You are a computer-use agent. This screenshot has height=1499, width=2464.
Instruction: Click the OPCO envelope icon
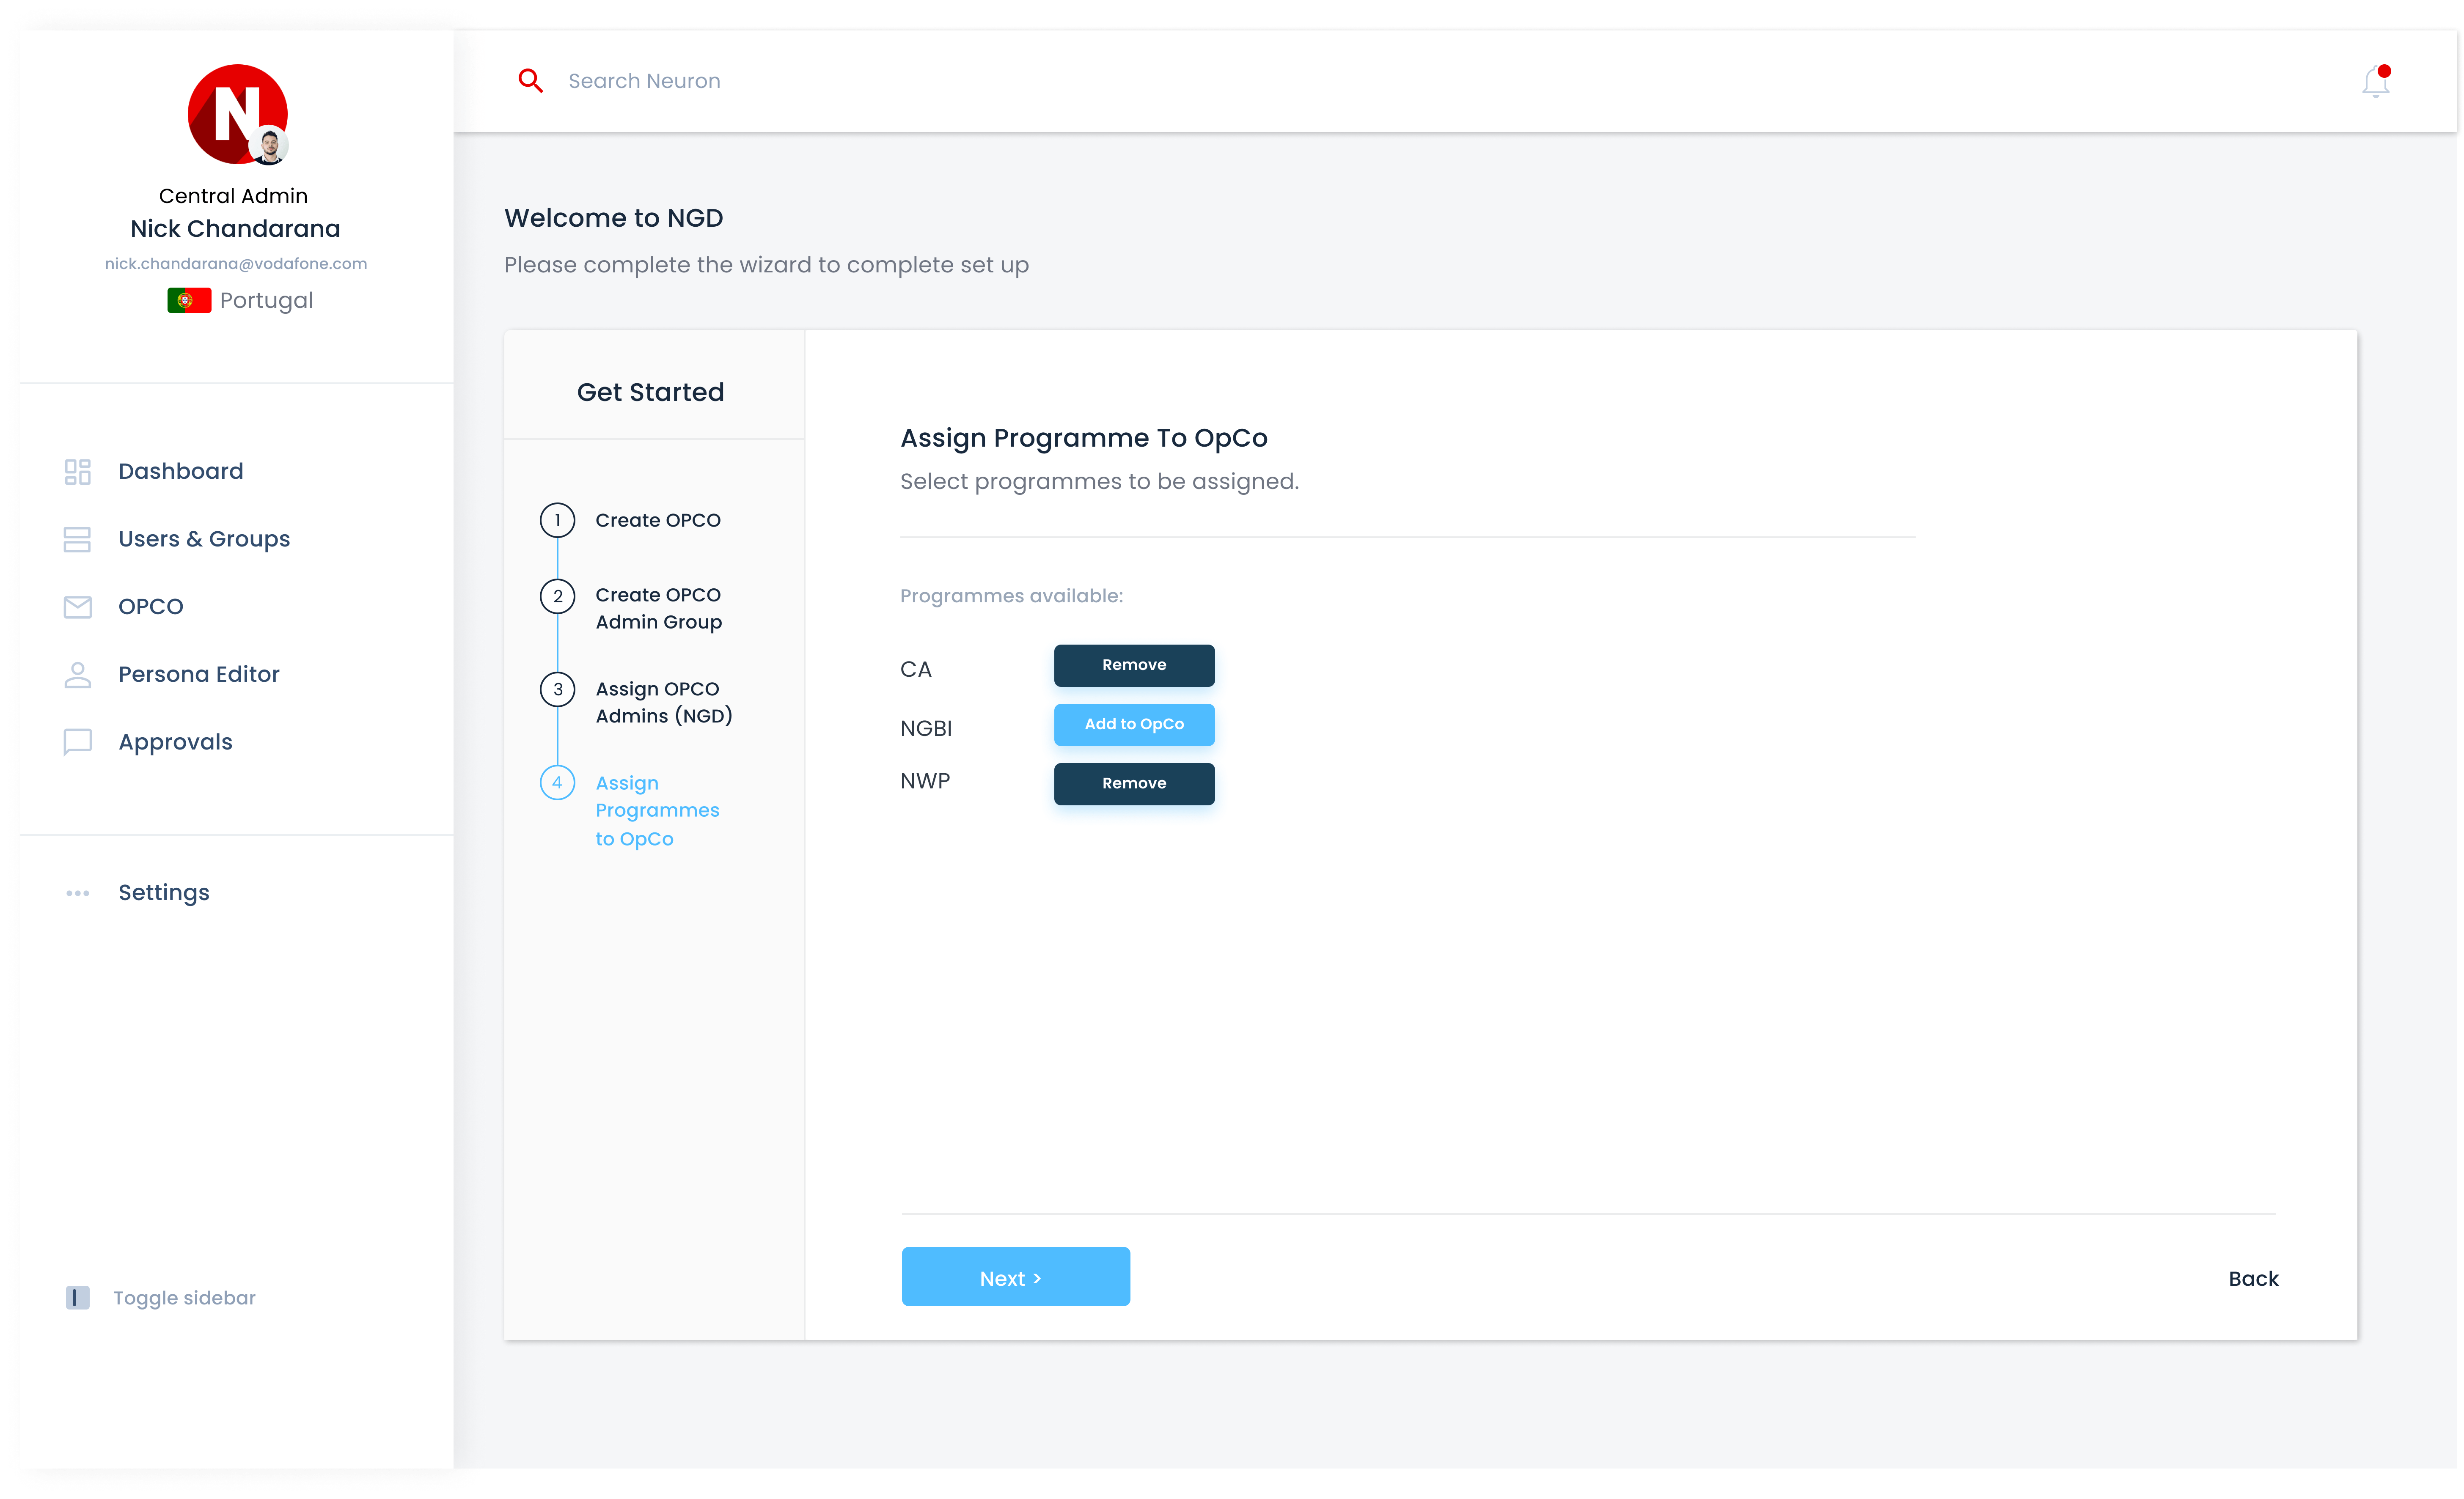coord(77,607)
